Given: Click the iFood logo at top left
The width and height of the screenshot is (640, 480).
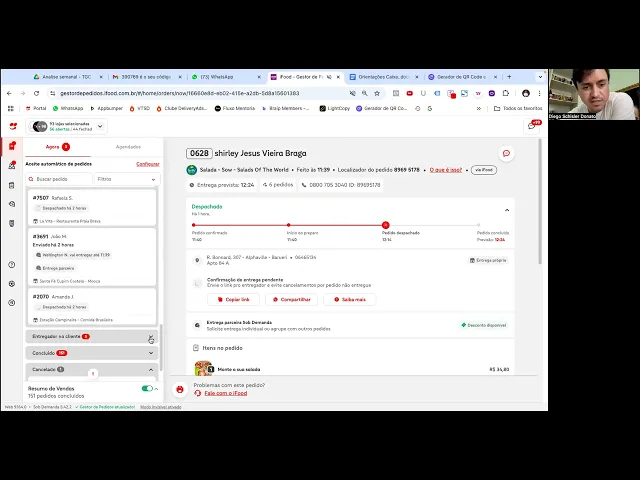Looking at the screenshot, I should click(x=13, y=127).
